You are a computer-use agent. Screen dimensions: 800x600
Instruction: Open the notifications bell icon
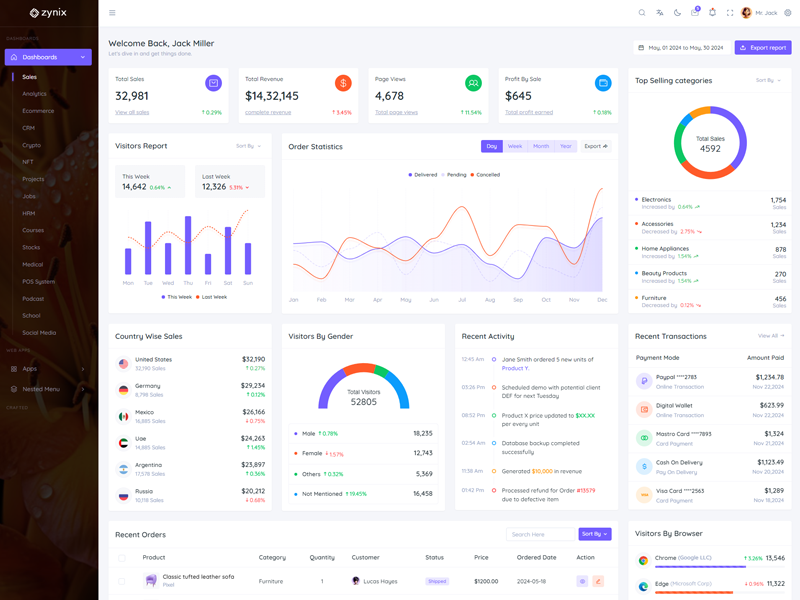click(x=712, y=13)
